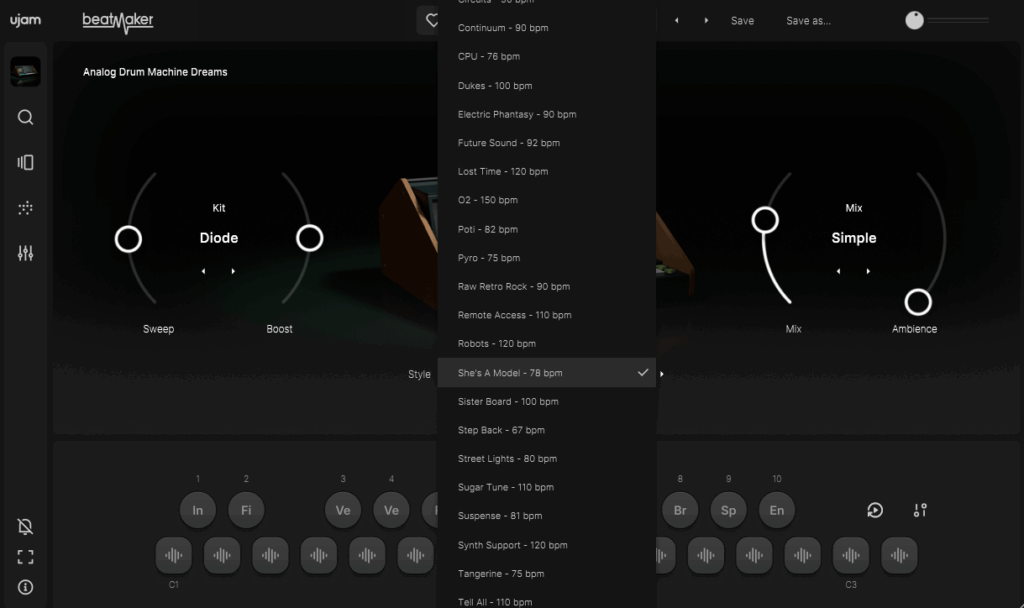The width and height of the screenshot is (1024, 608).
Task: Select the next Kit with right arrow
Action: tap(234, 271)
